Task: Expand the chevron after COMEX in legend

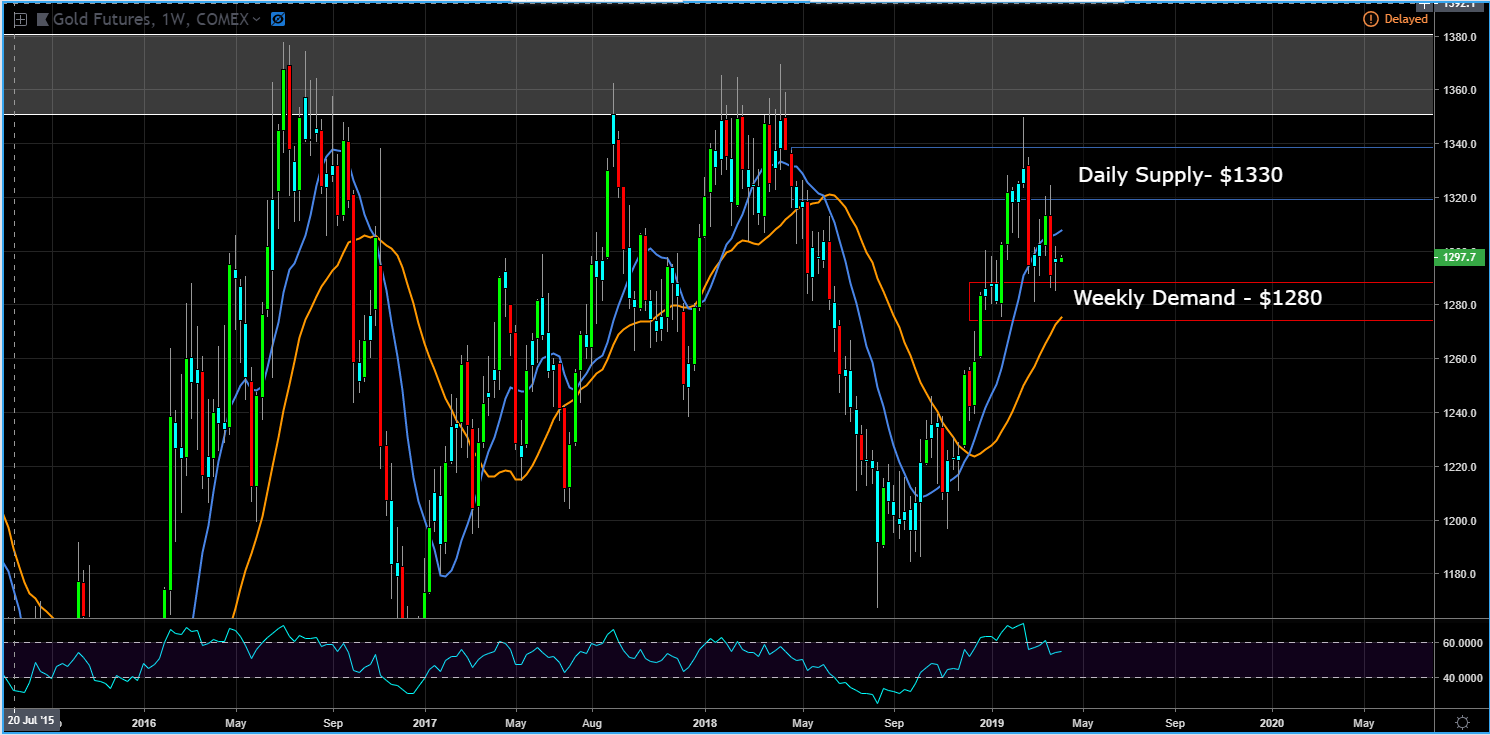Action: 258,19
